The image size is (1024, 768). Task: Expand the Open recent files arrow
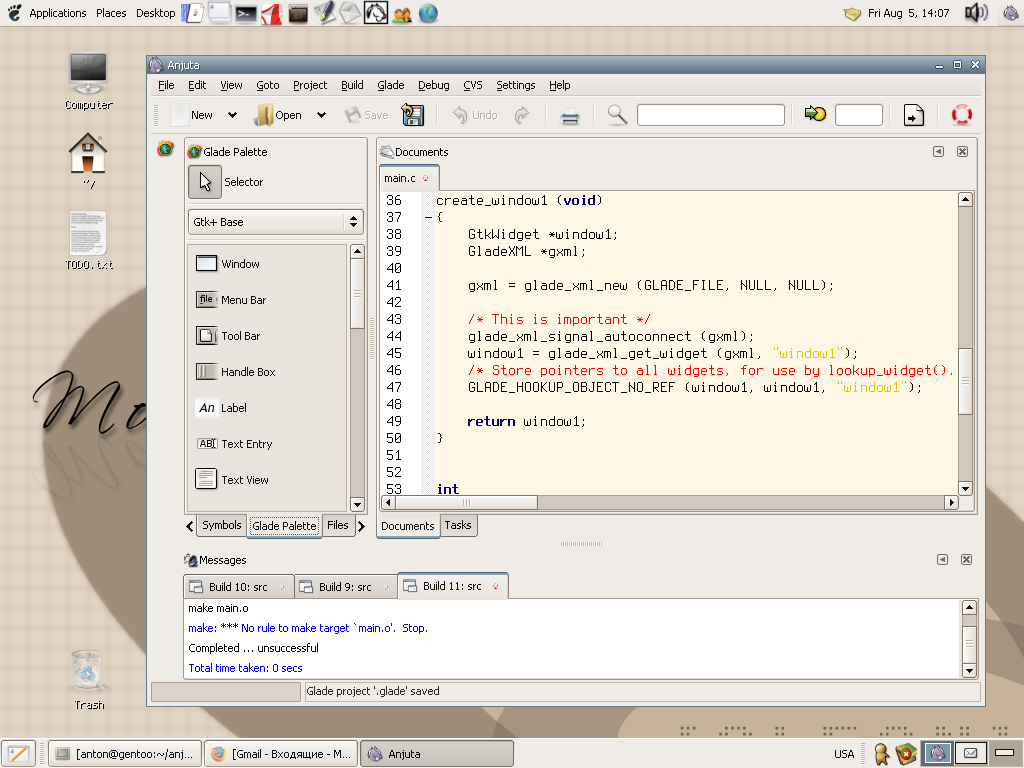coord(321,115)
